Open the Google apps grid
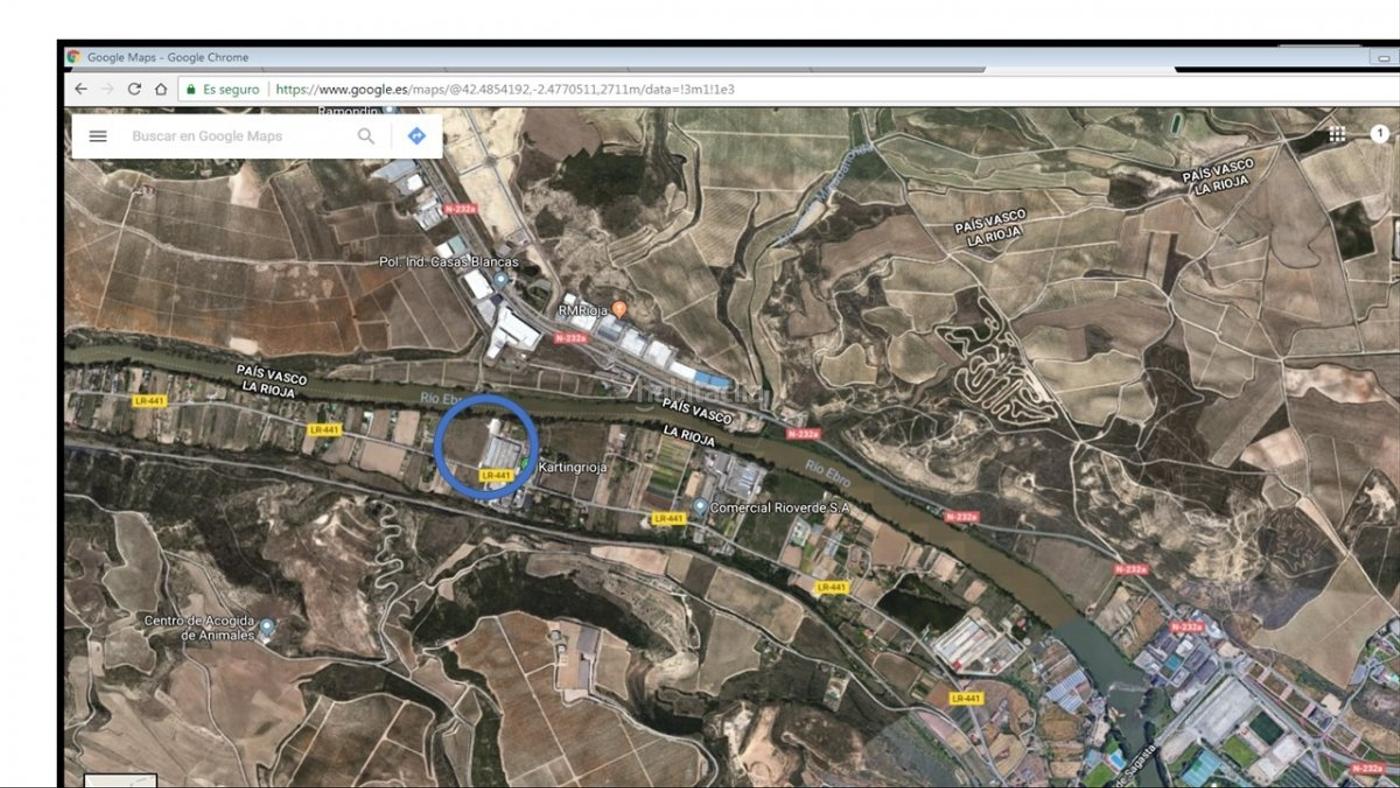Image resolution: width=1400 pixels, height=788 pixels. coord(1337,134)
